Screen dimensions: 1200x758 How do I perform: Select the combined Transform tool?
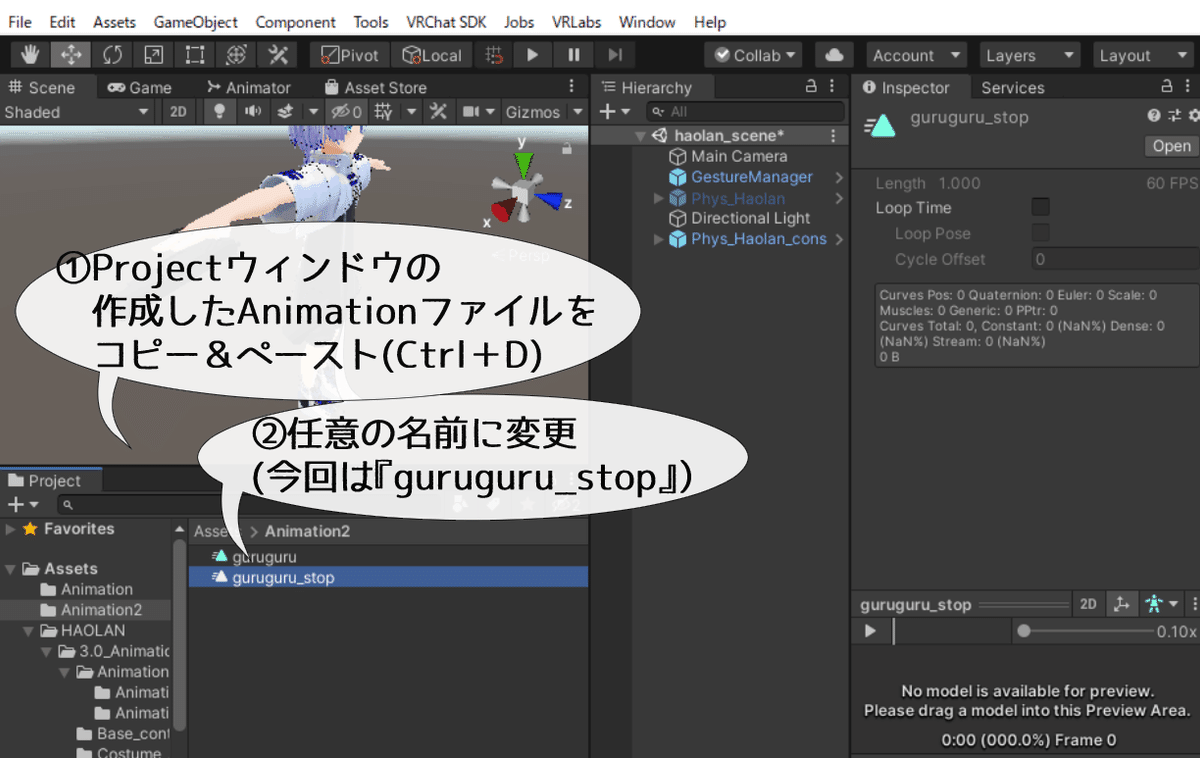(236, 55)
